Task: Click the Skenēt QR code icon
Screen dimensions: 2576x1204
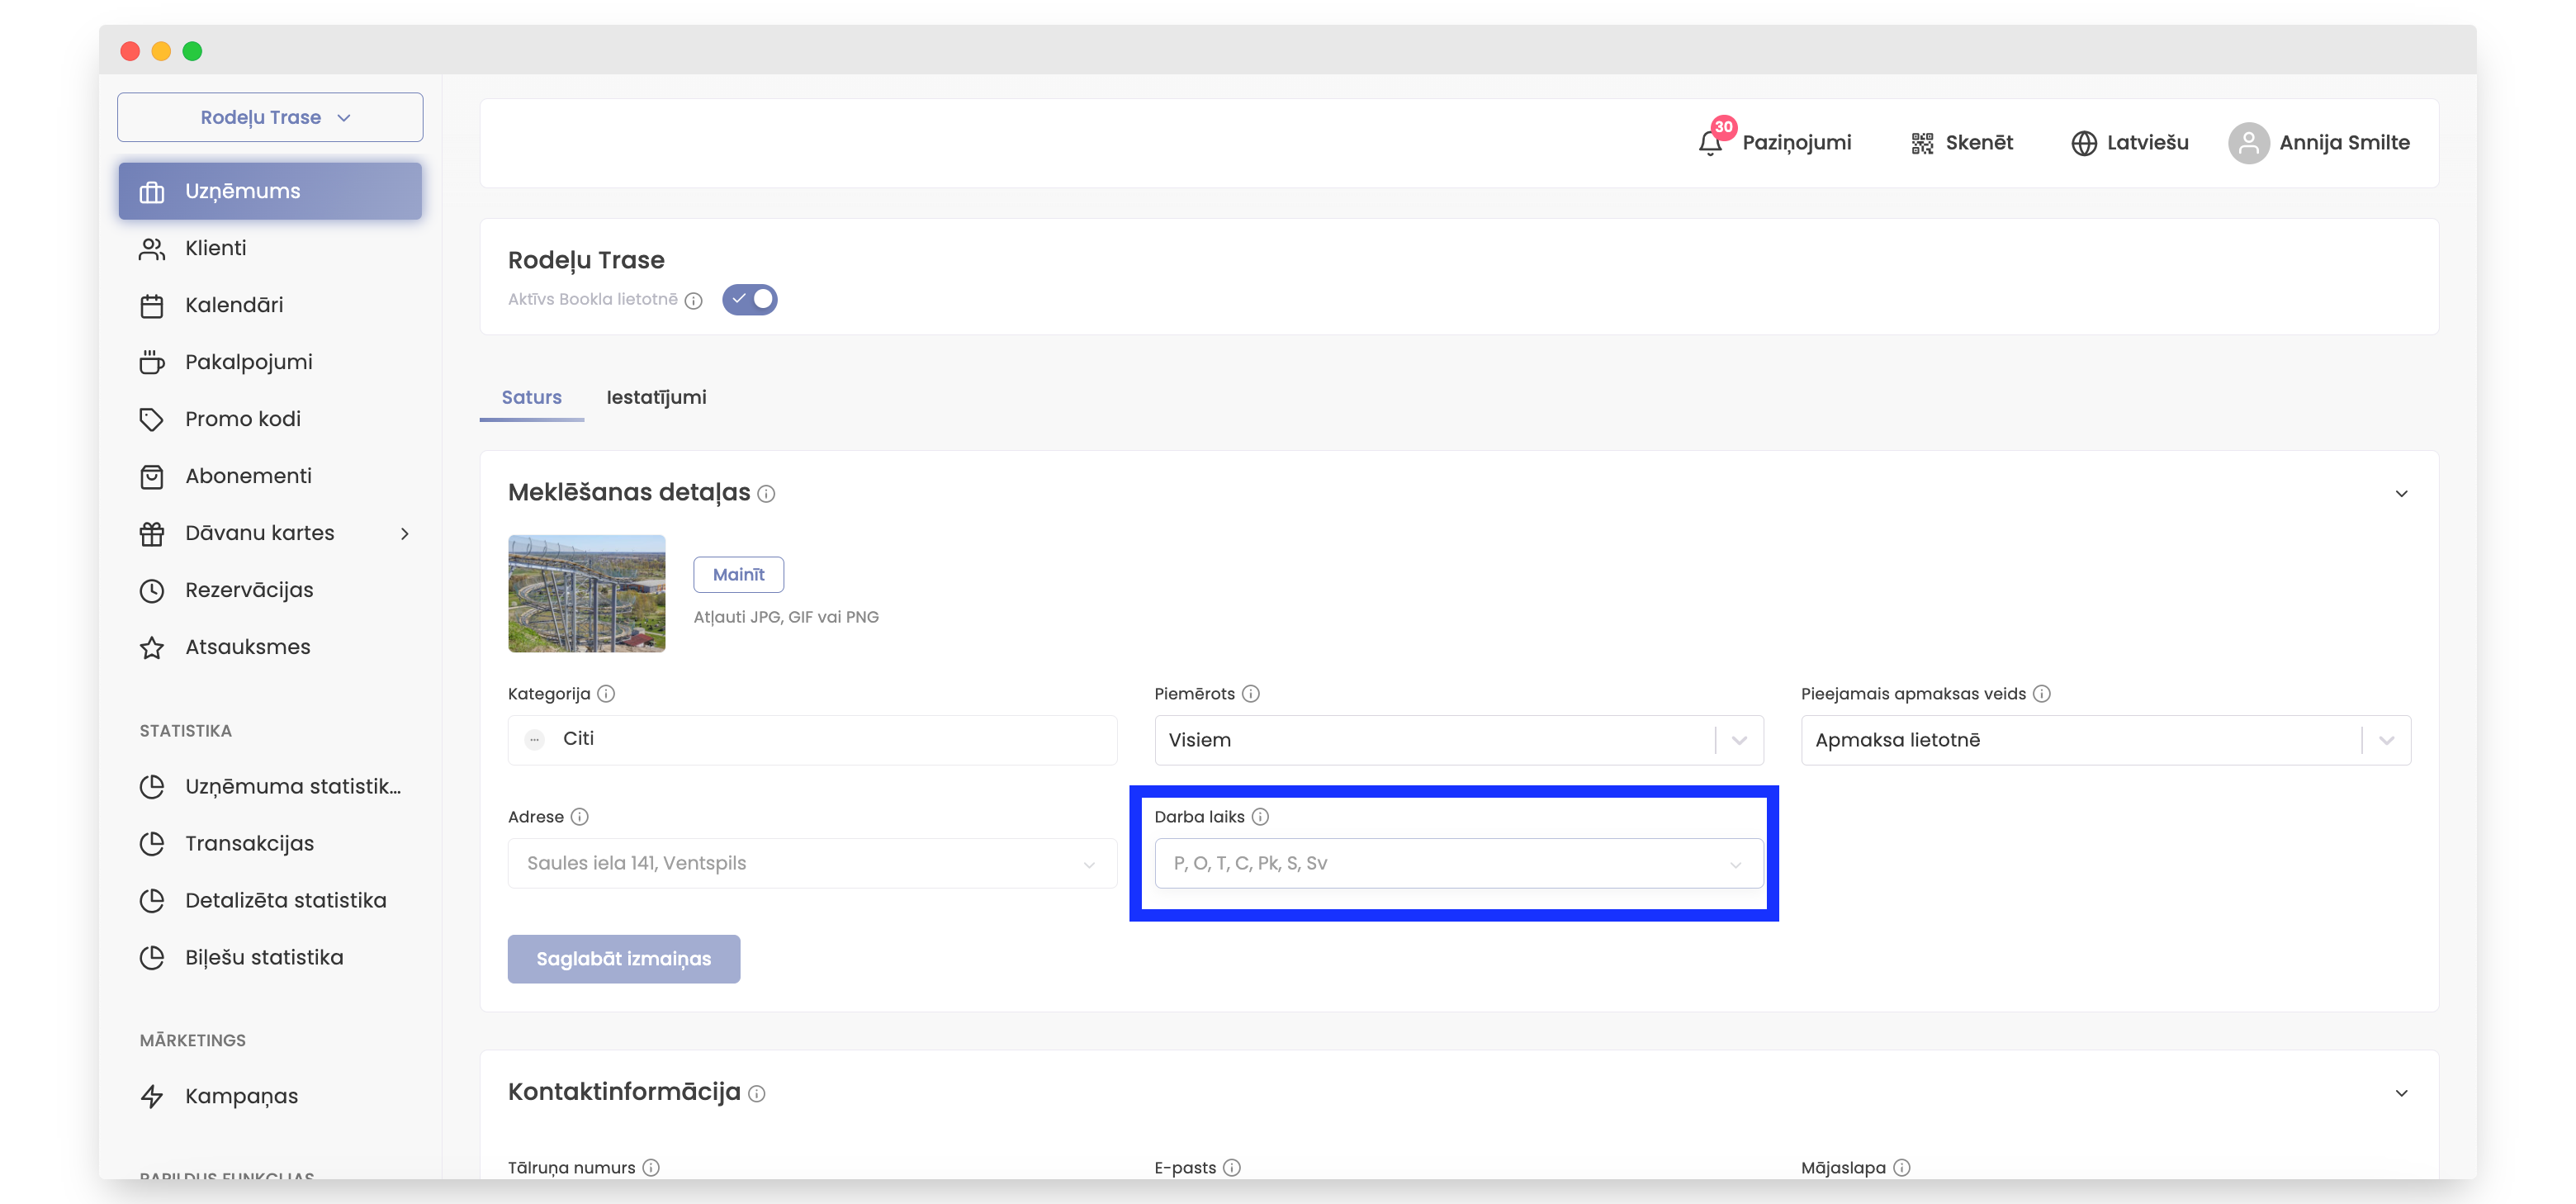Action: pos(1922,143)
